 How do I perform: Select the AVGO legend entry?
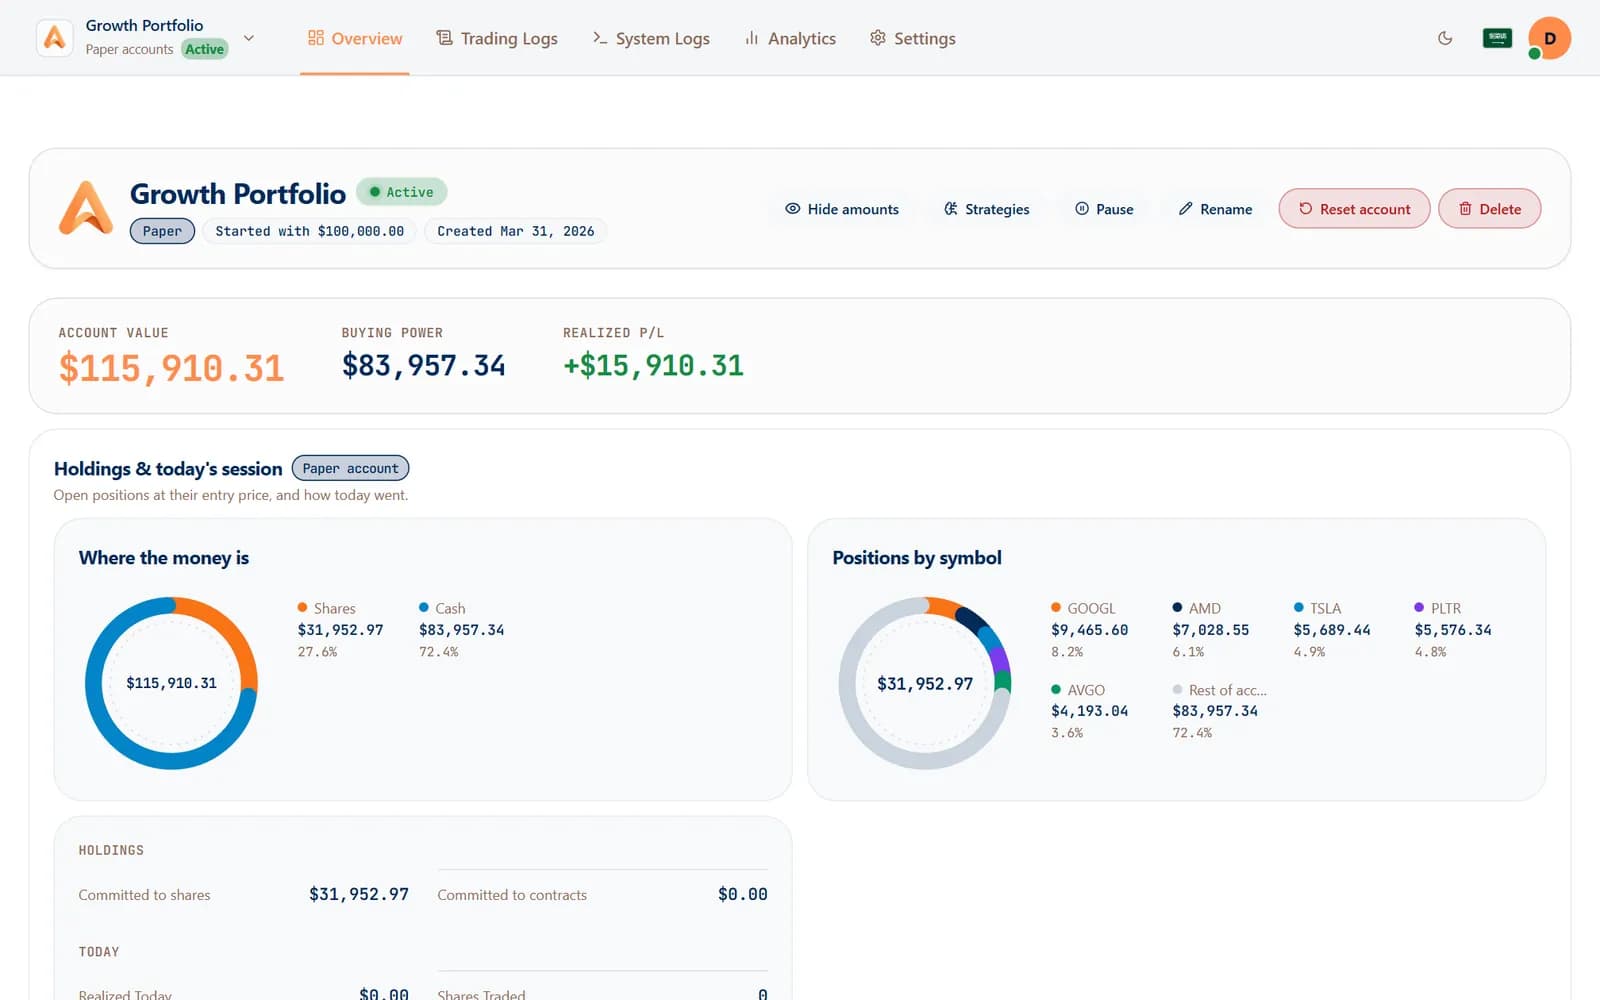point(1090,711)
